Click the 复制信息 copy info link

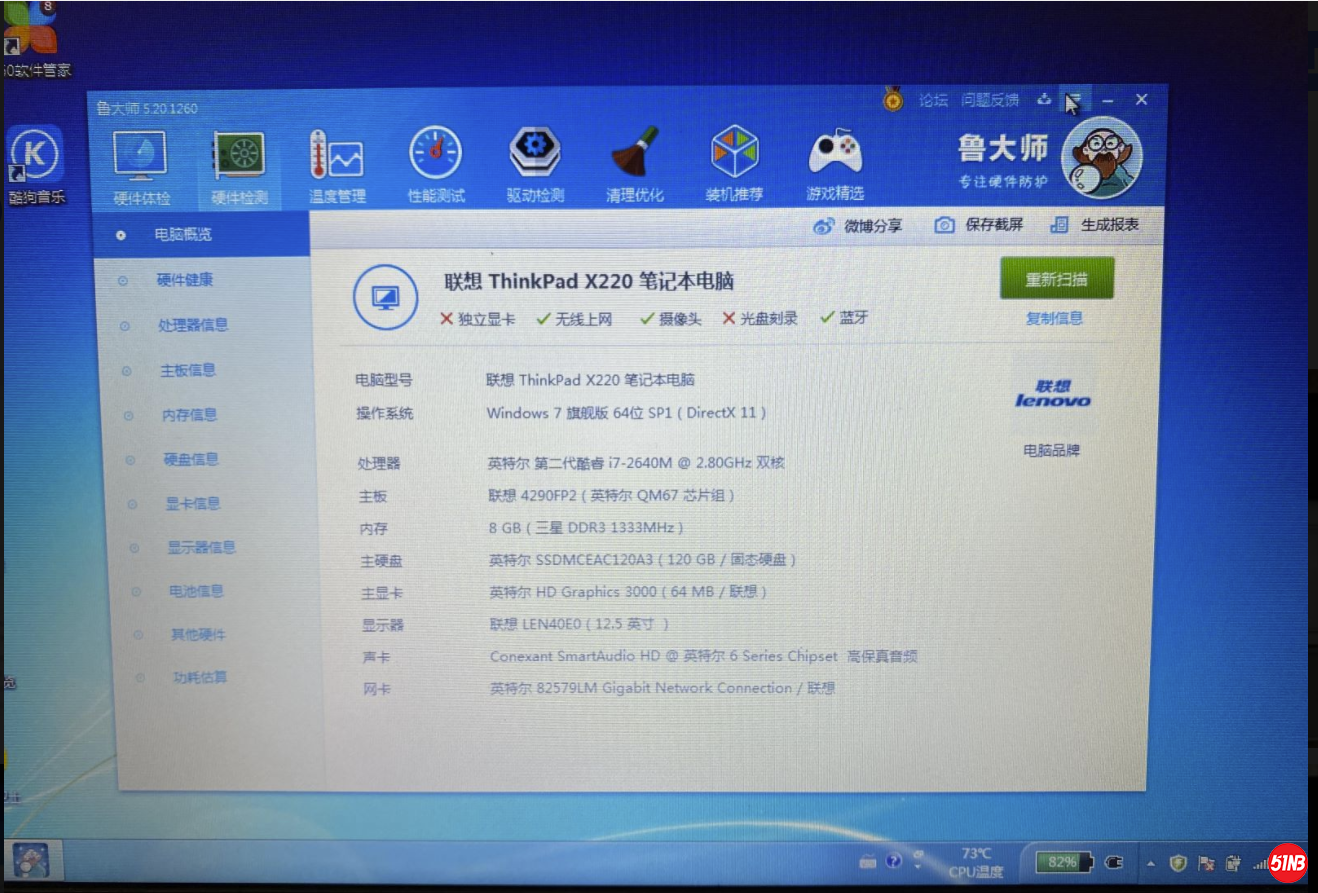point(1054,318)
